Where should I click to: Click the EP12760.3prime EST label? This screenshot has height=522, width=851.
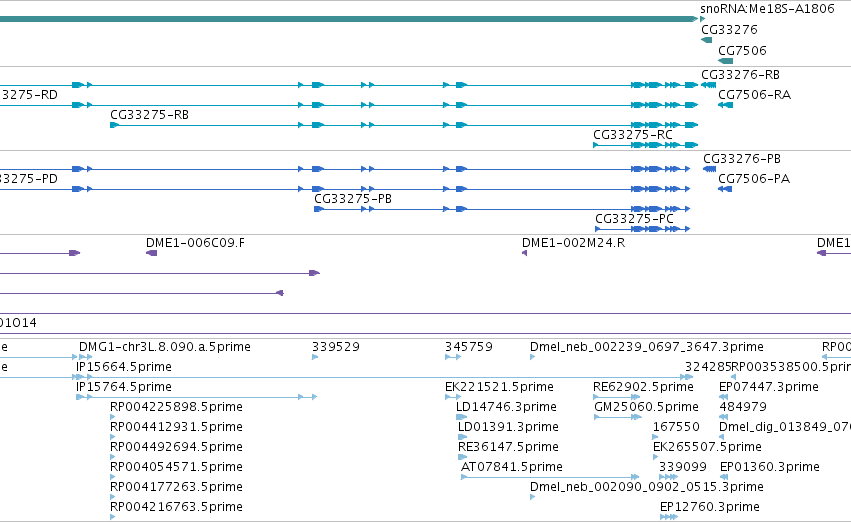coord(709,507)
